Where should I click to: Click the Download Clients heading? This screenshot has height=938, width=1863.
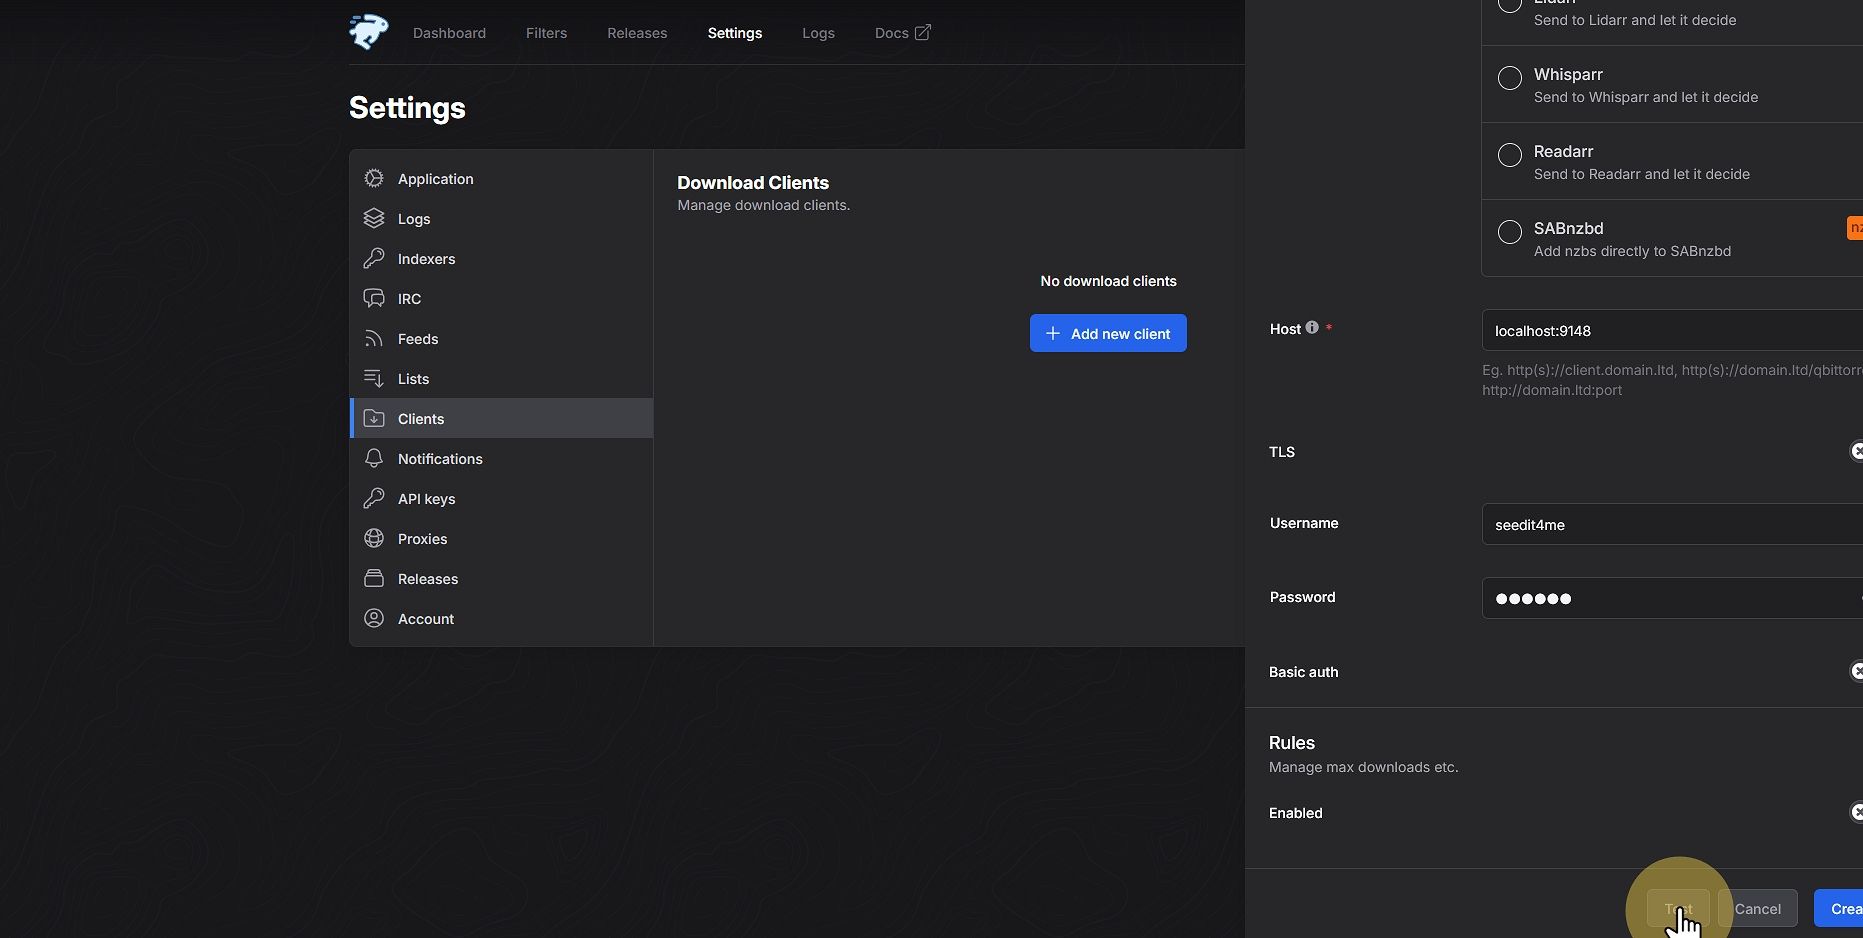coord(753,182)
